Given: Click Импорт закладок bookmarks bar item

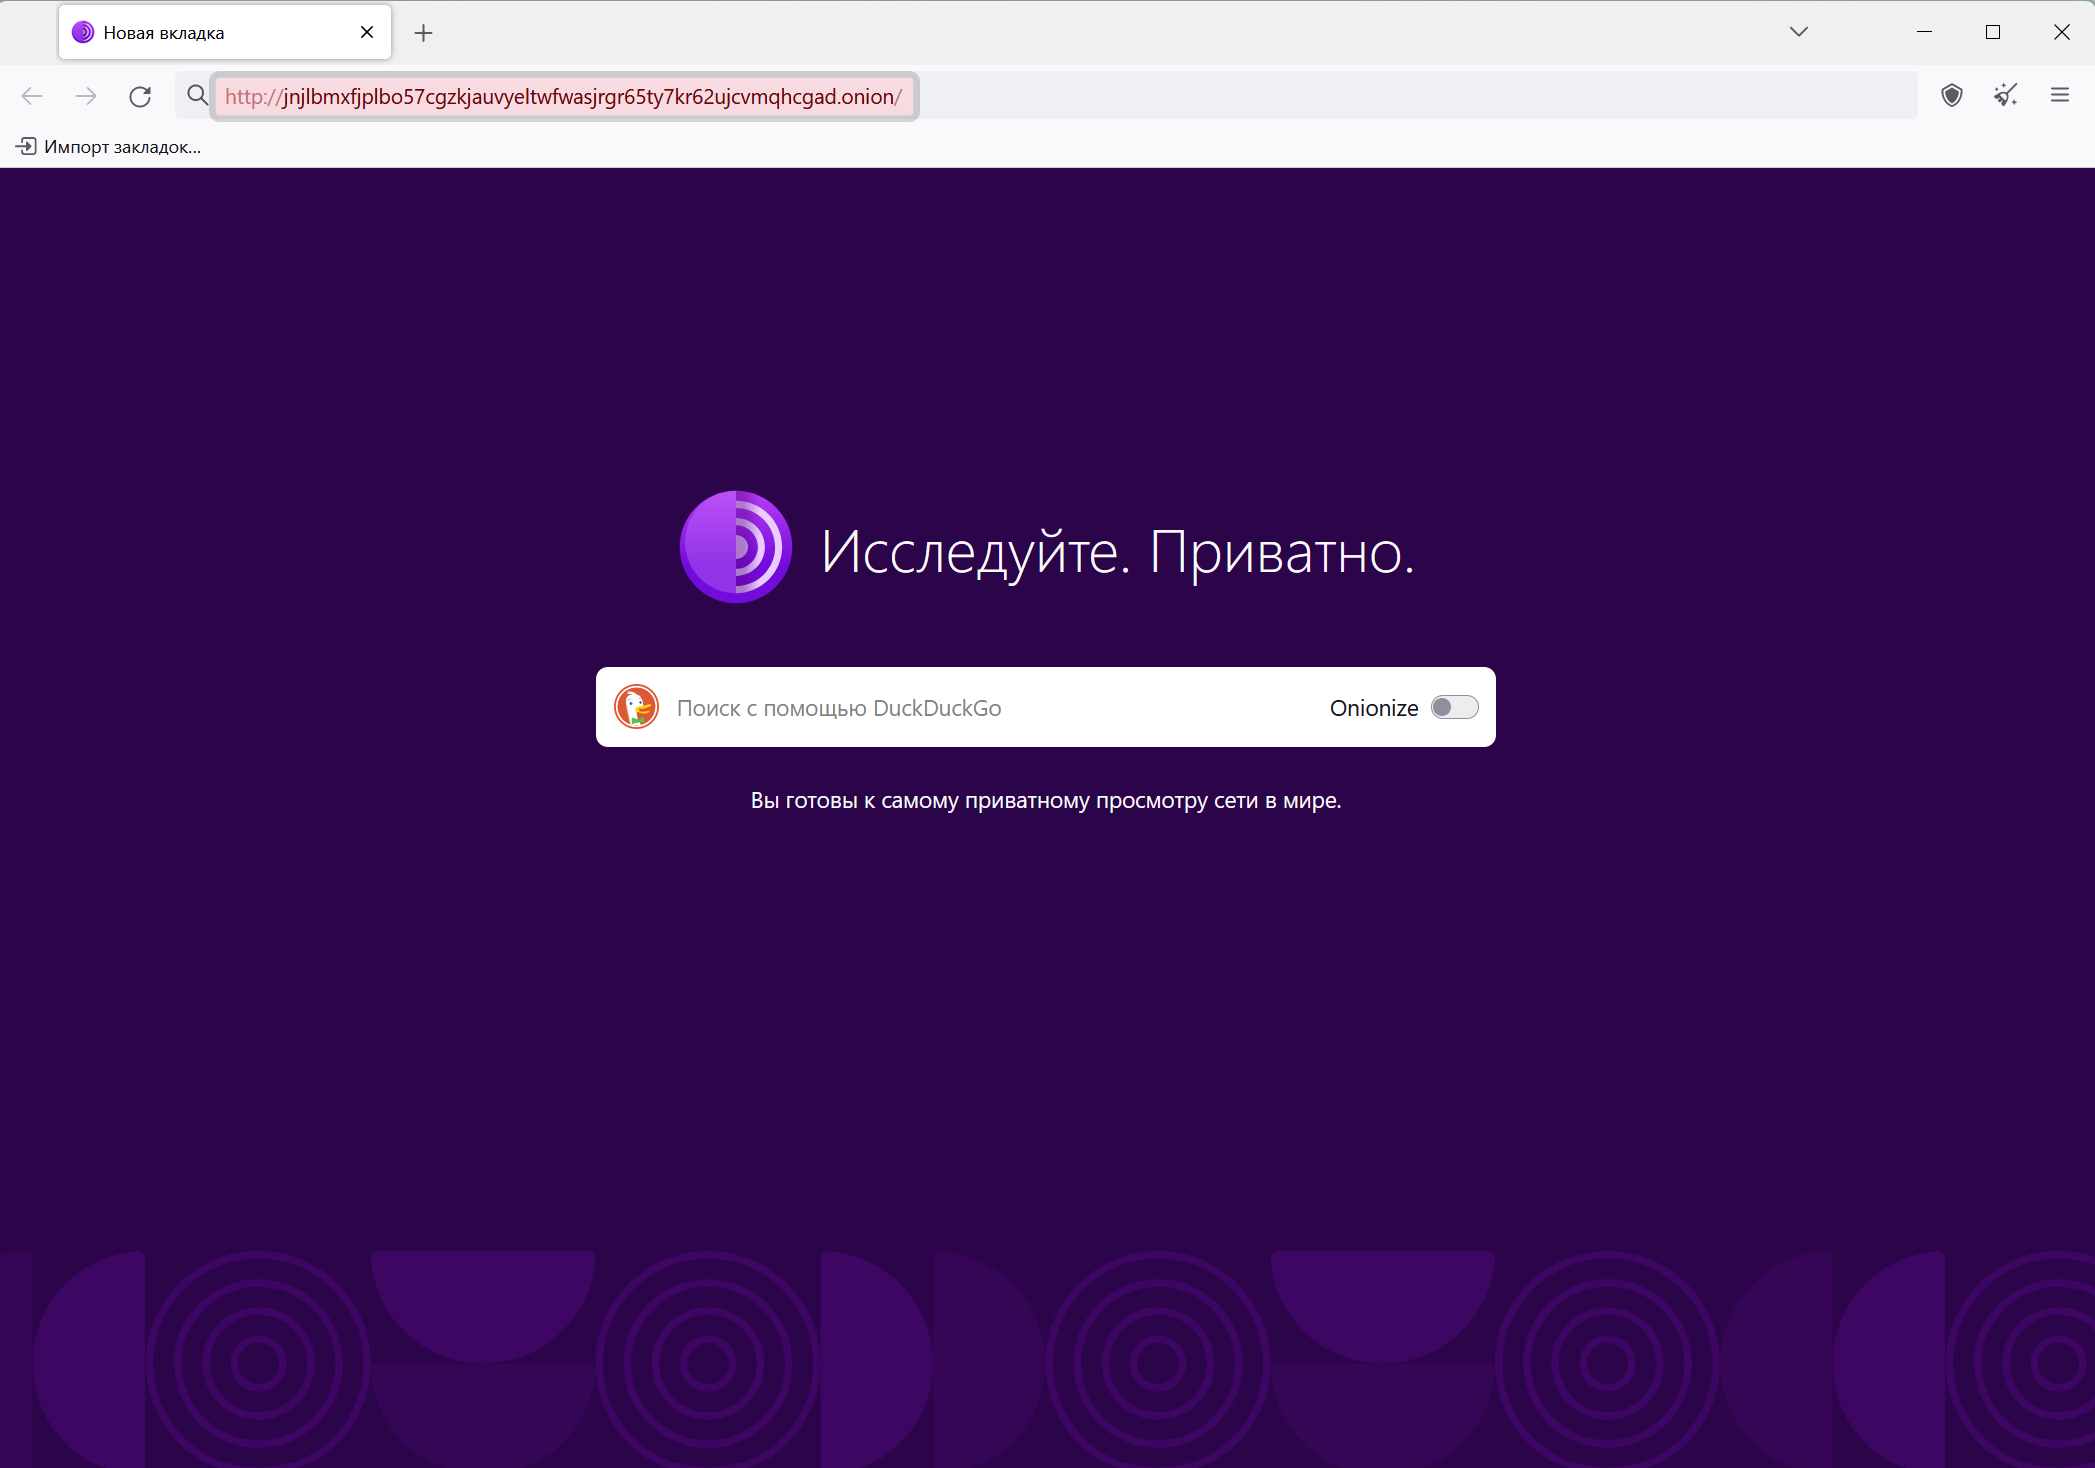Looking at the screenshot, I should [x=108, y=147].
